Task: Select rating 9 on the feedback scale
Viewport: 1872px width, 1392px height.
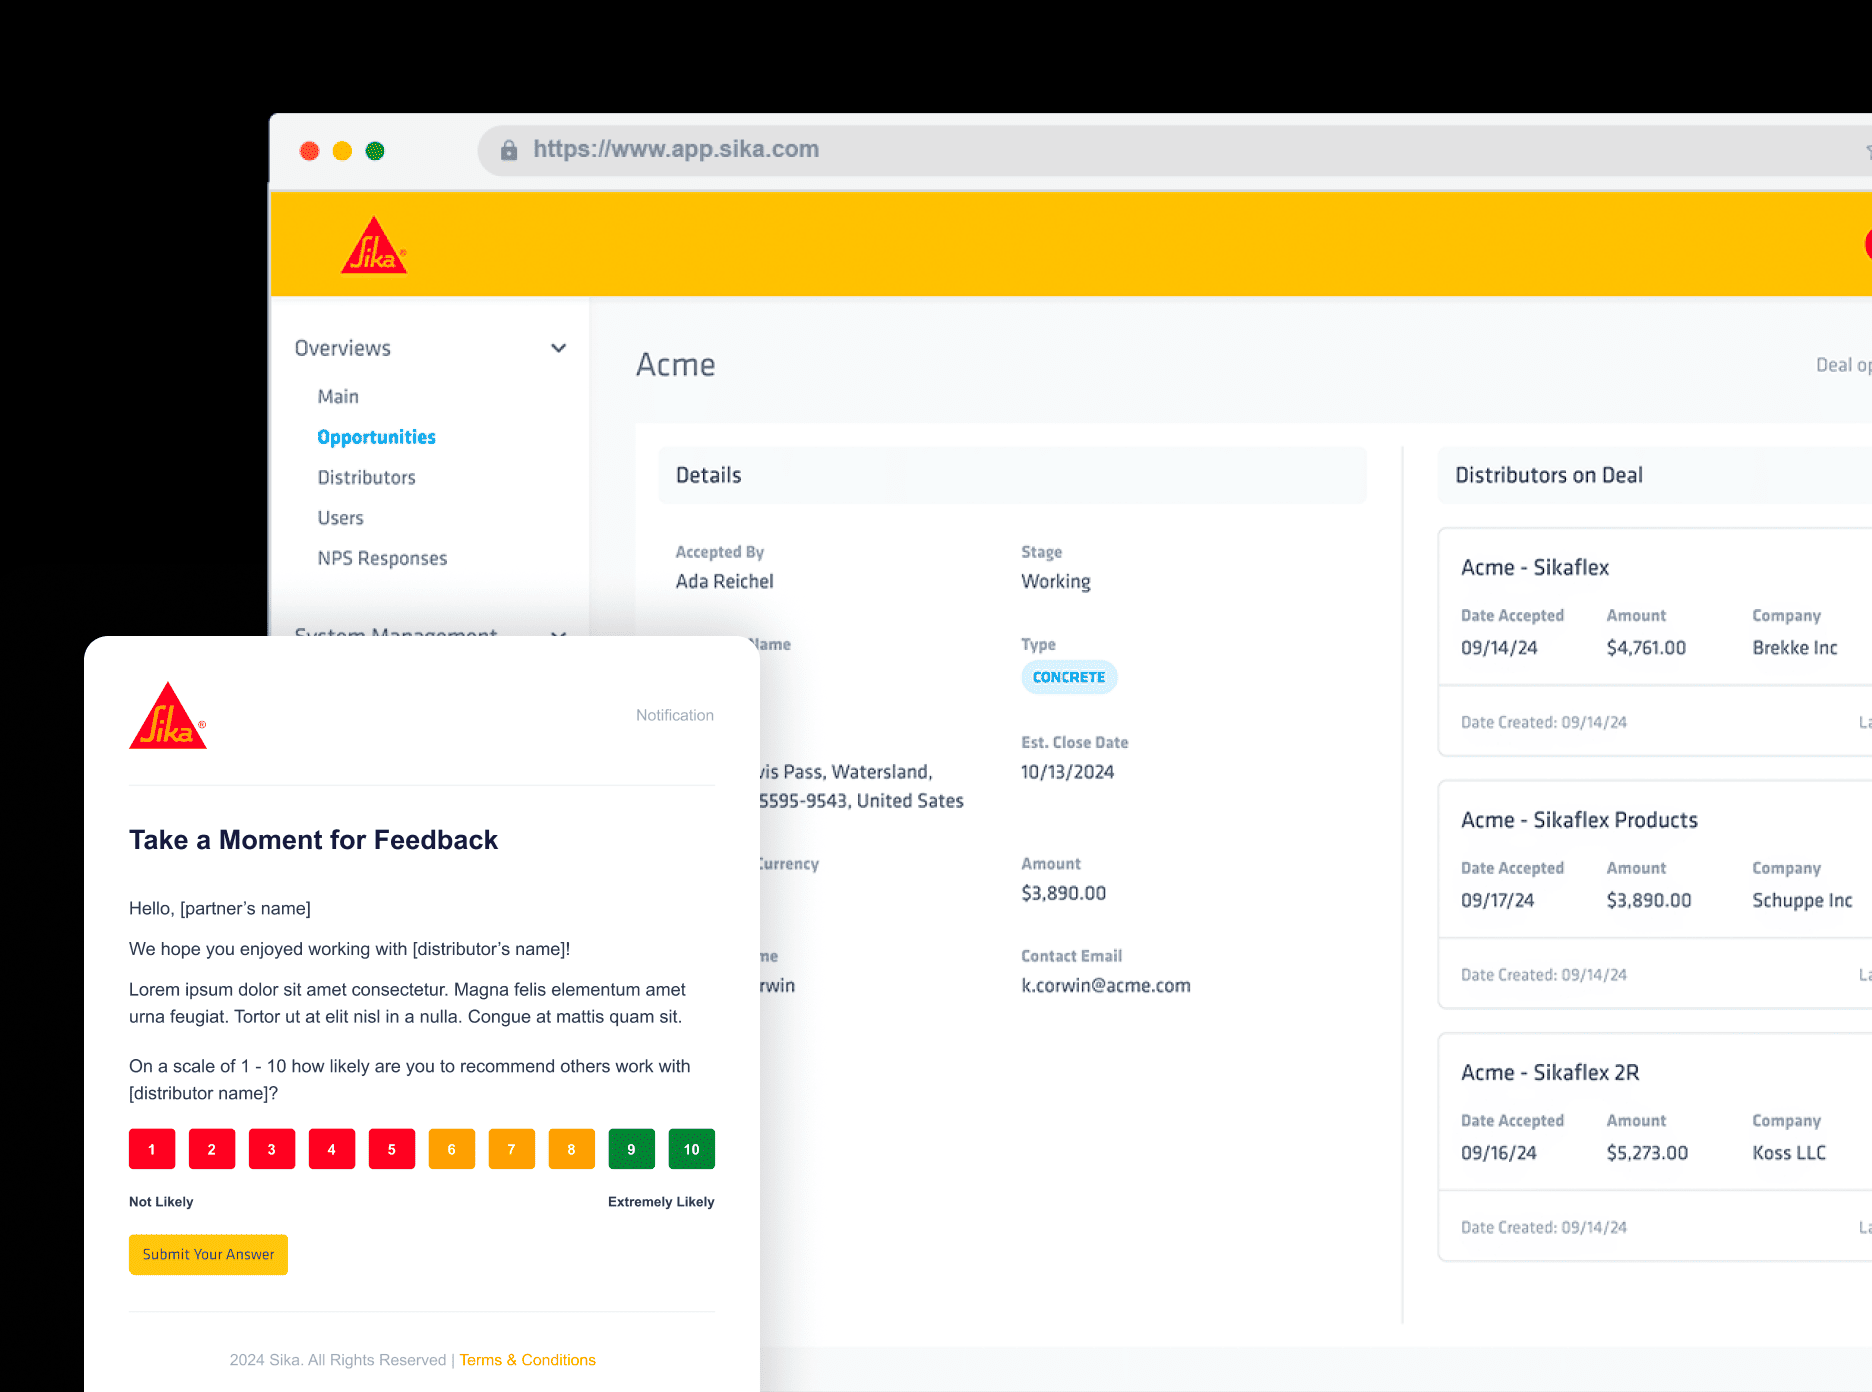Action: [x=632, y=1149]
